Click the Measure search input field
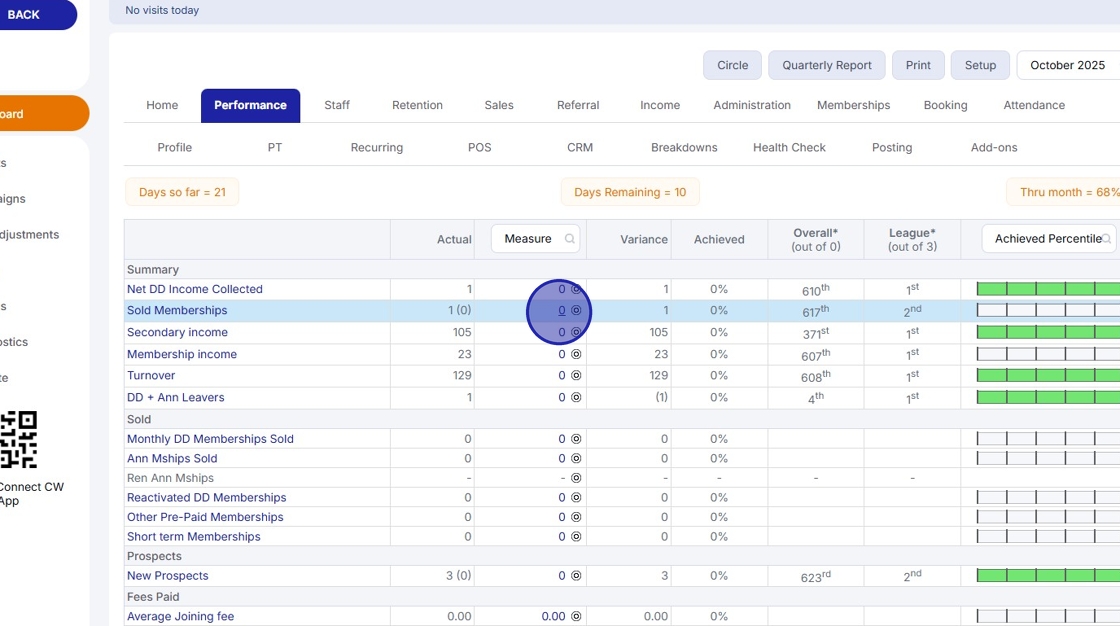 tap(535, 239)
